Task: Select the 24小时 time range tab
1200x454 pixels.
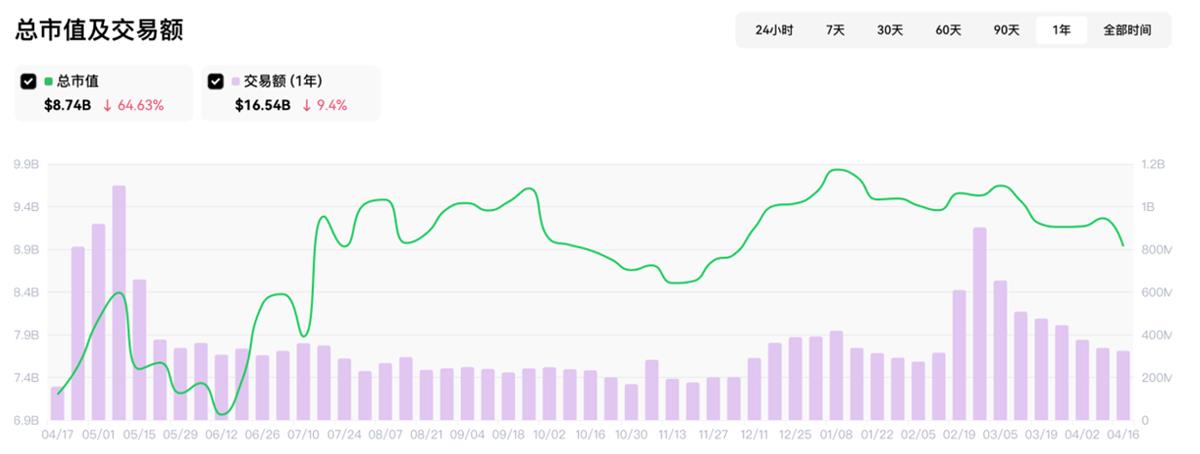Action: 774,30
